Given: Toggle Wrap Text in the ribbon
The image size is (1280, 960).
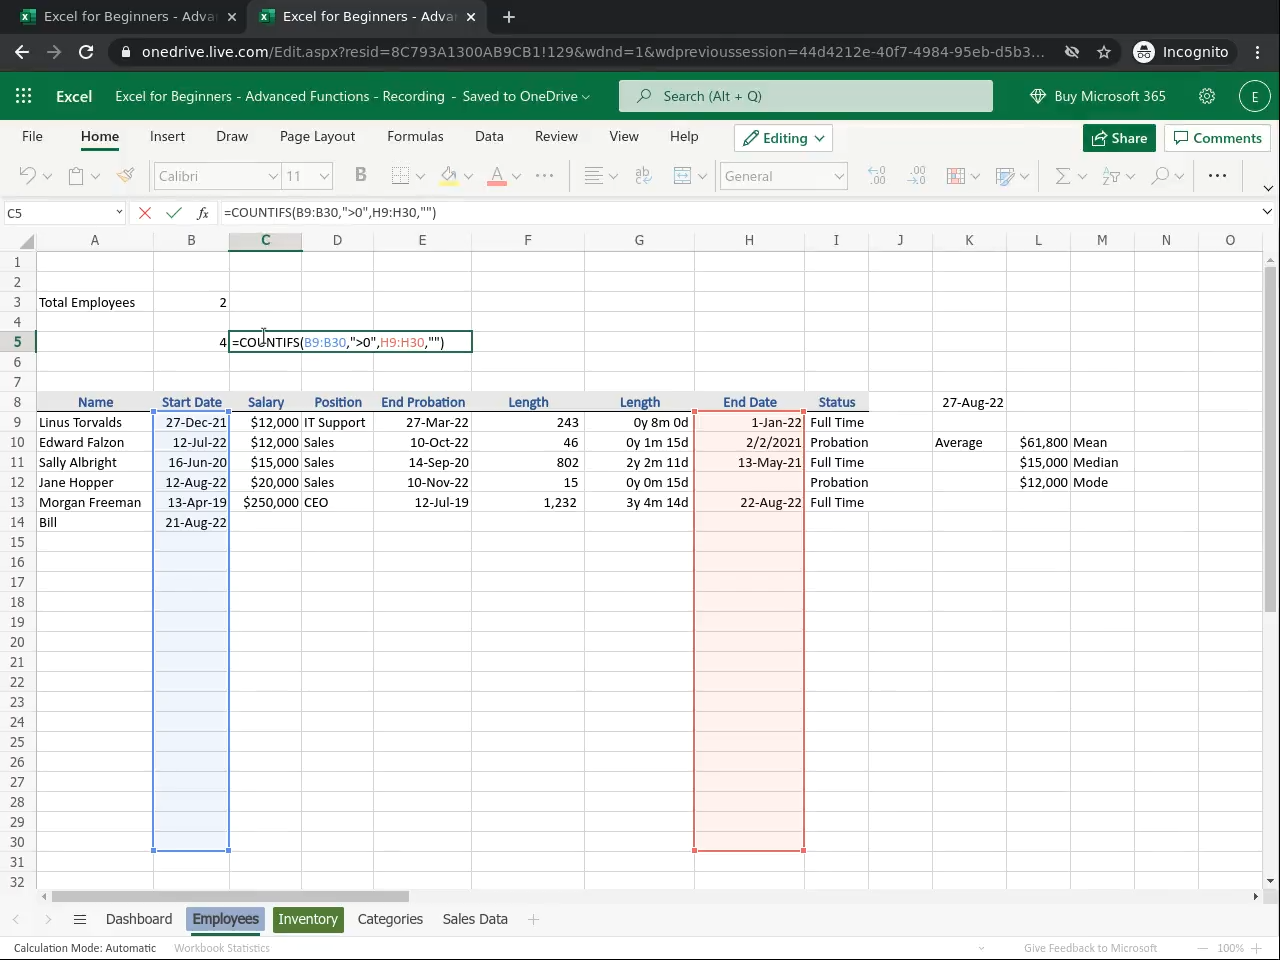Looking at the screenshot, I should [x=643, y=176].
